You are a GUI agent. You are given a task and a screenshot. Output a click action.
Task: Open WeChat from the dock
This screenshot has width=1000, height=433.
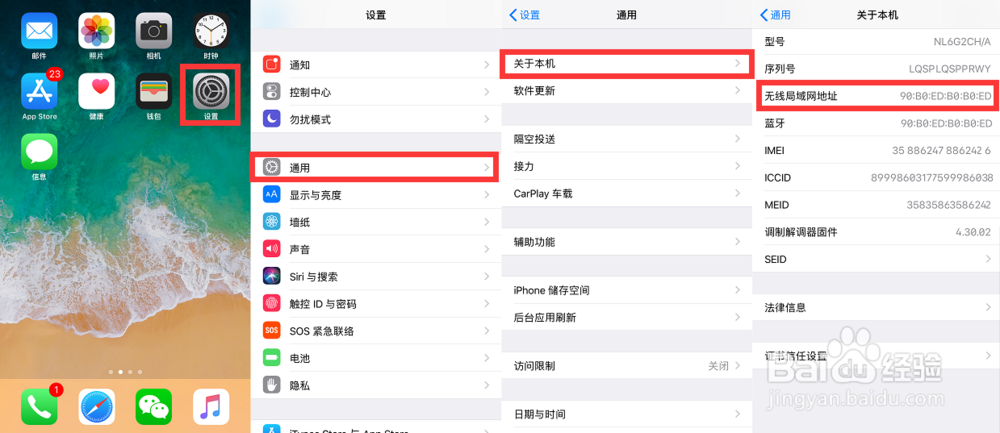coord(153,406)
